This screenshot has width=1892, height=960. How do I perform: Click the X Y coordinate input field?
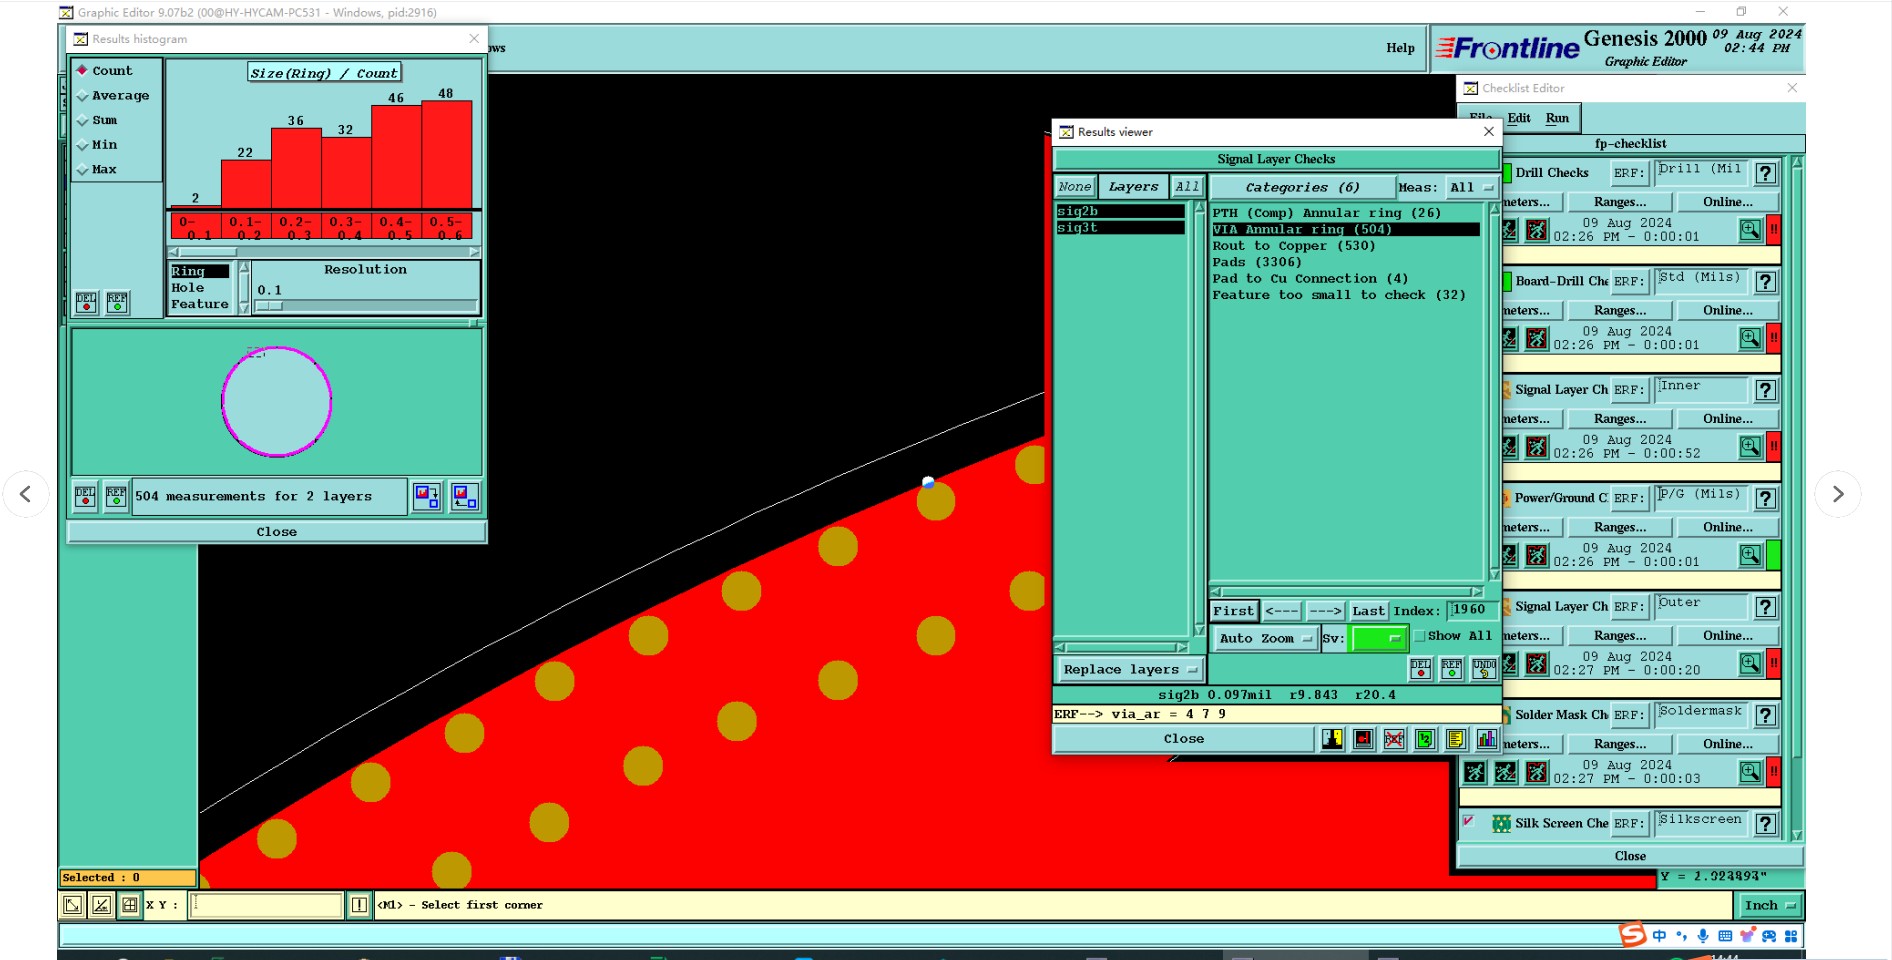coord(267,905)
